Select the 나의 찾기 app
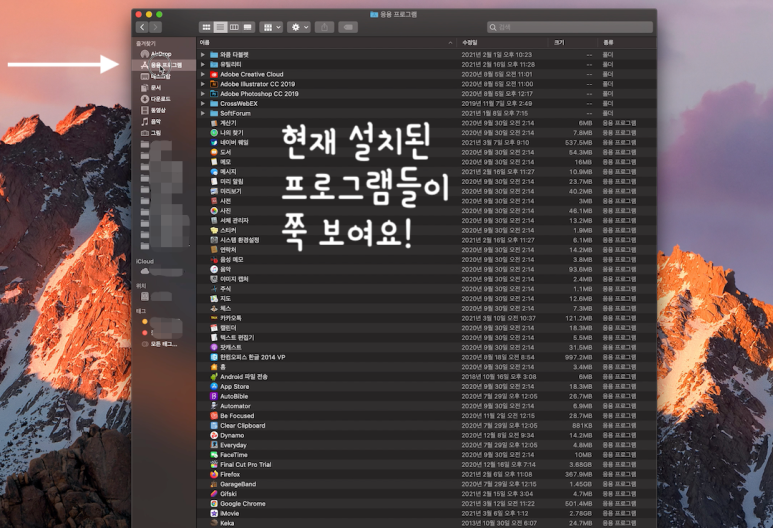The image size is (773, 528). click(227, 133)
